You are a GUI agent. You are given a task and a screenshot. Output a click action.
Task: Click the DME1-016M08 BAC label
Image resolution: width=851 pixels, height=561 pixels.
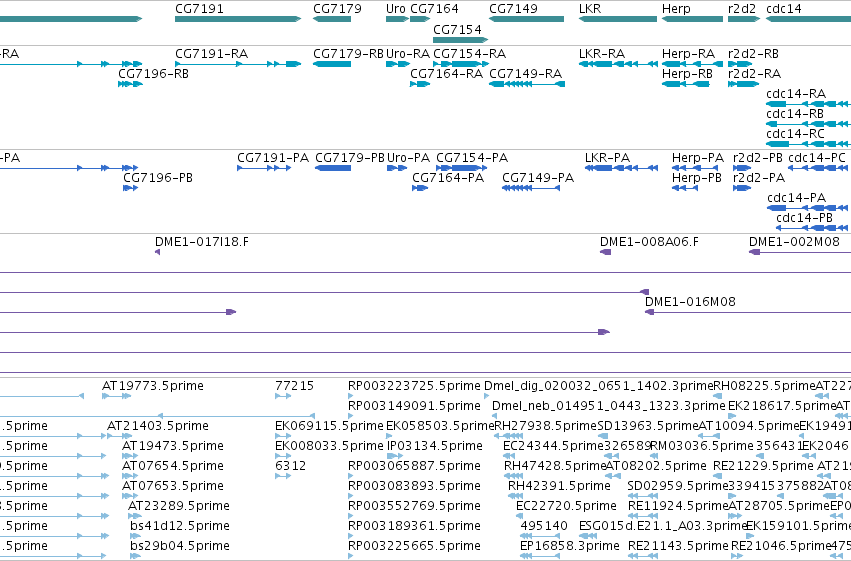(x=690, y=302)
